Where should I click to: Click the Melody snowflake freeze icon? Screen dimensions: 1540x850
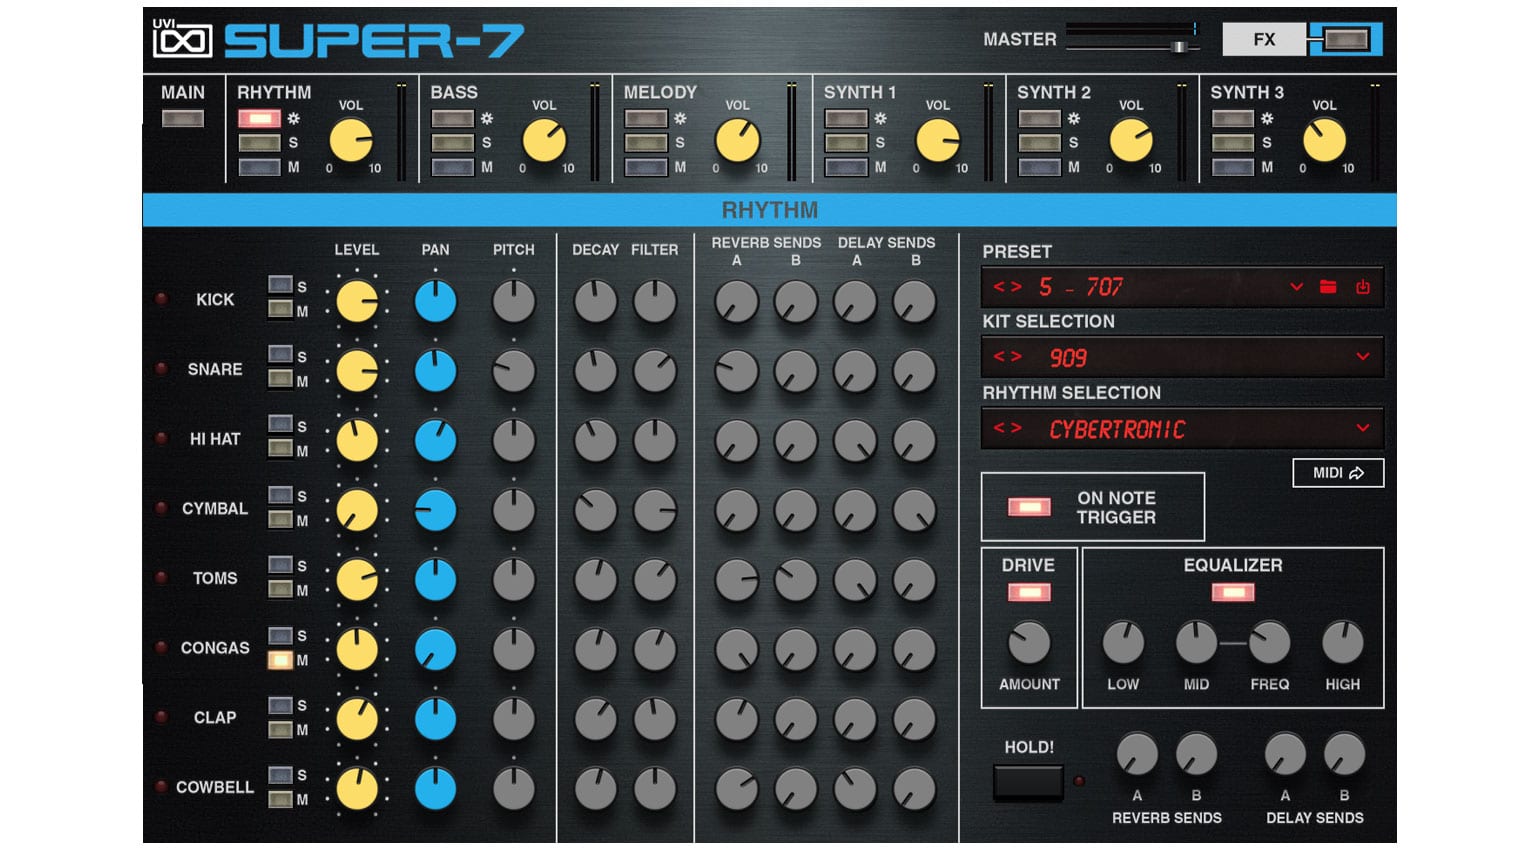pyautogui.click(x=680, y=118)
